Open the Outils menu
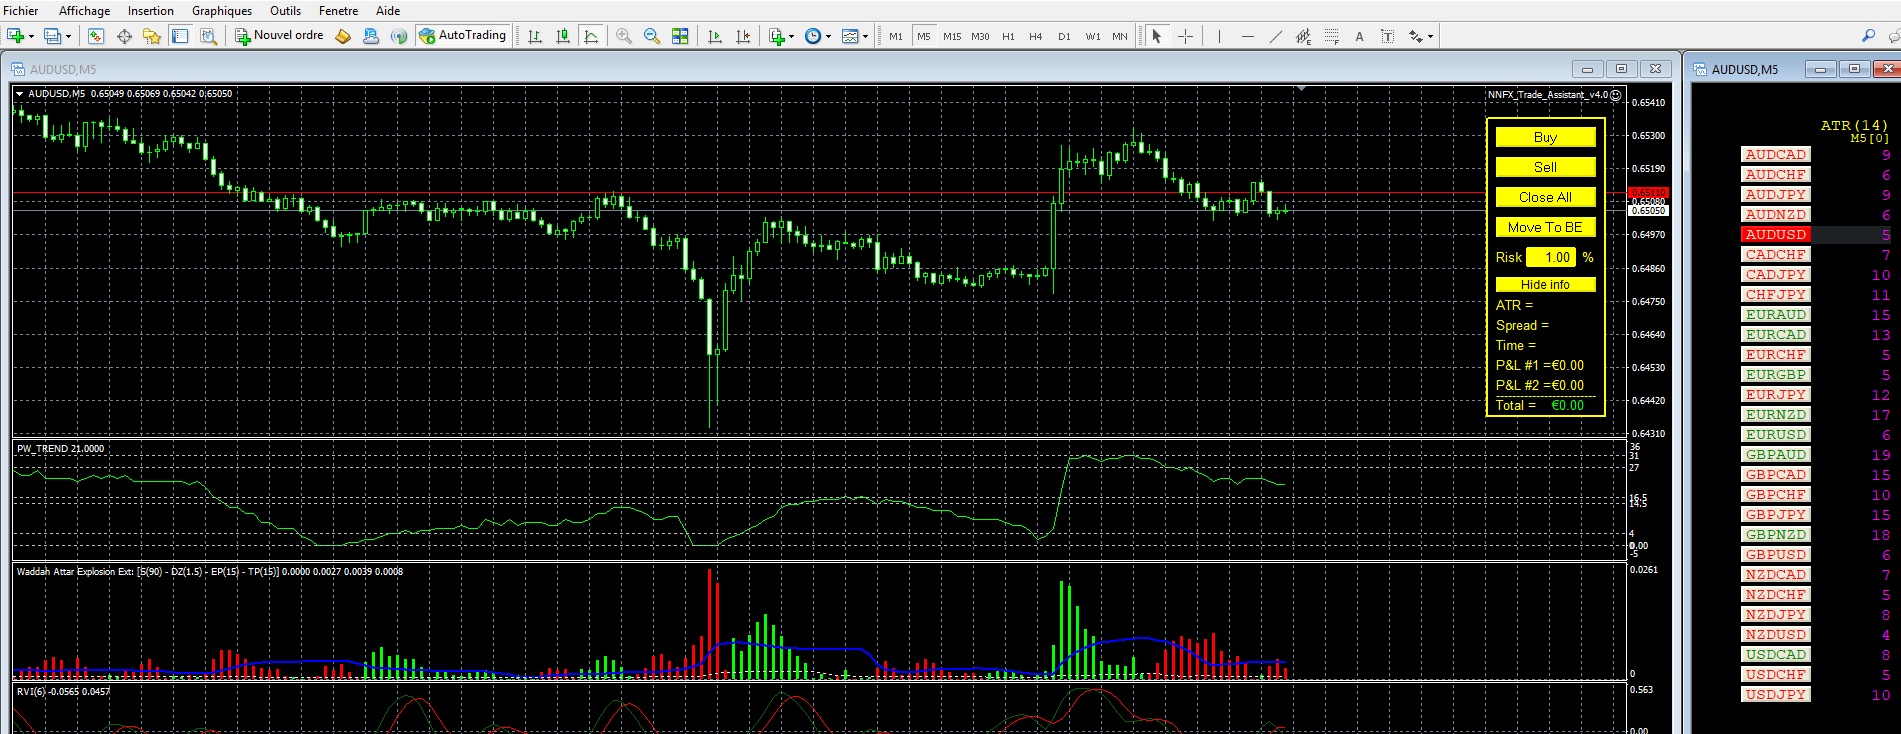 pyautogui.click(x=285, y=11)
